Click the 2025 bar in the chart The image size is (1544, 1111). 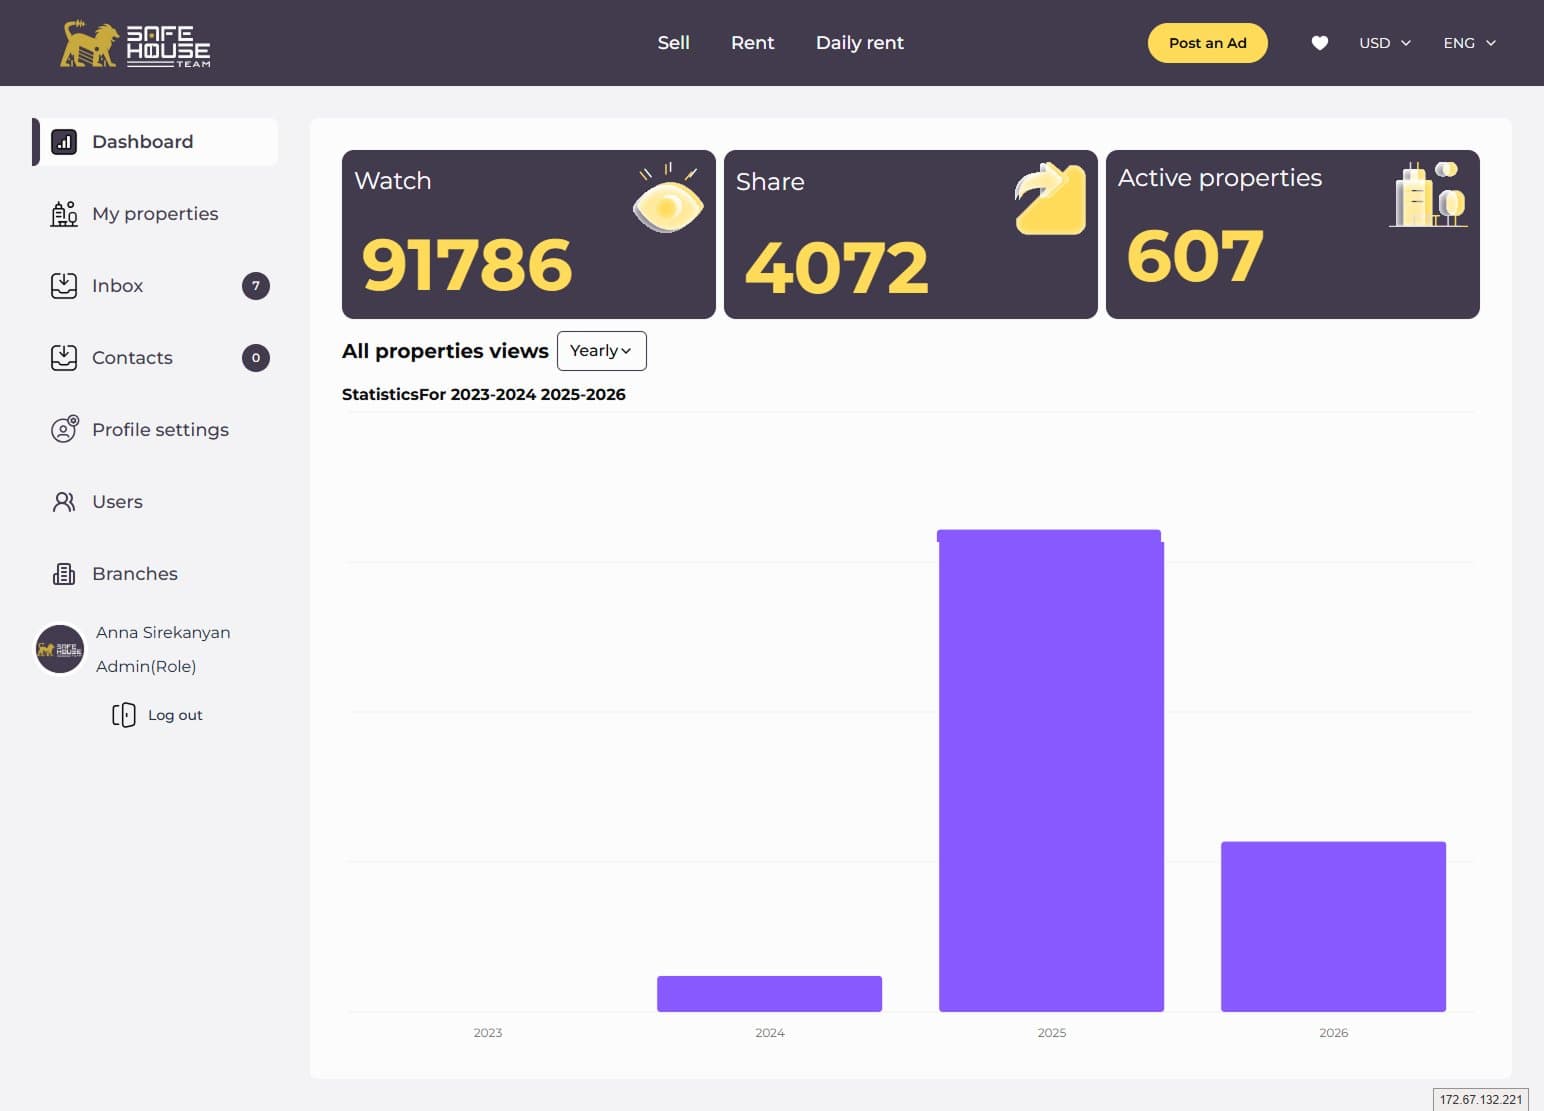pos(1051,771)
